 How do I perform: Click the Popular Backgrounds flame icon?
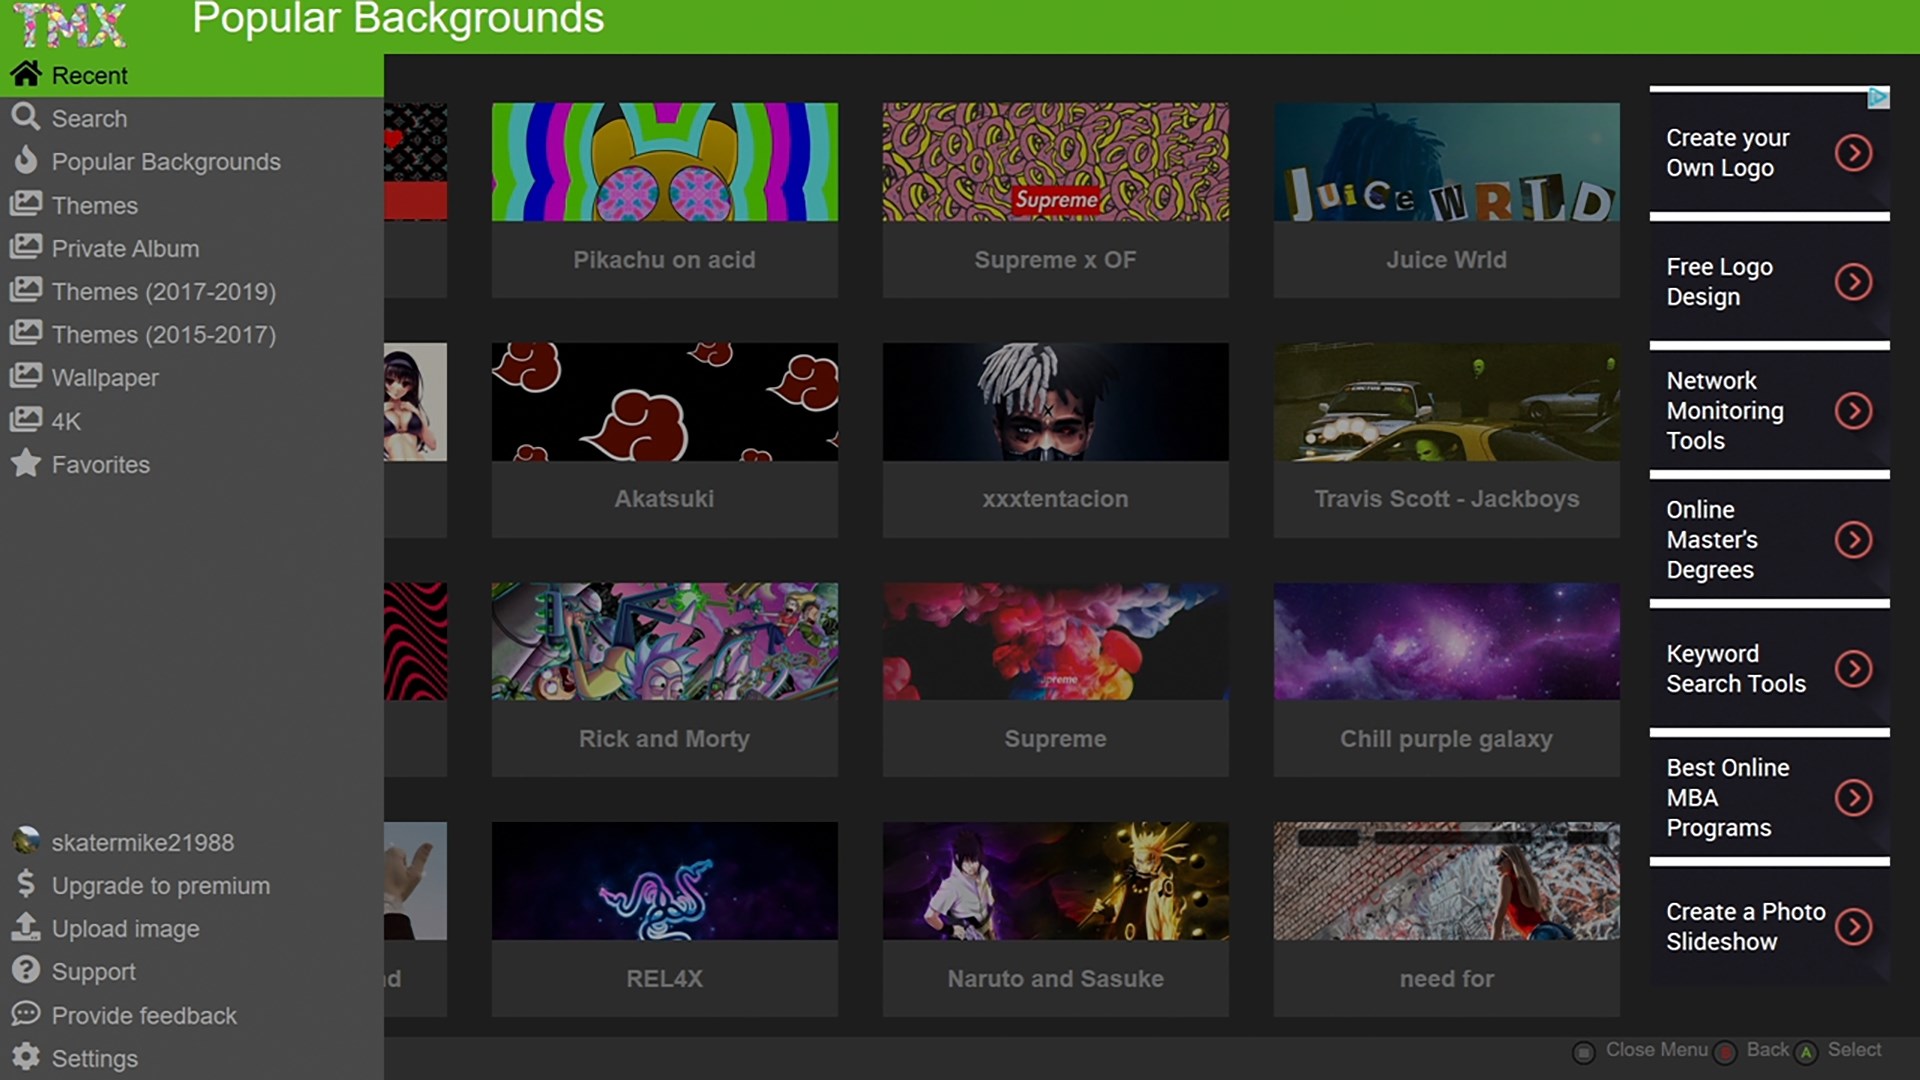(25, 161)
